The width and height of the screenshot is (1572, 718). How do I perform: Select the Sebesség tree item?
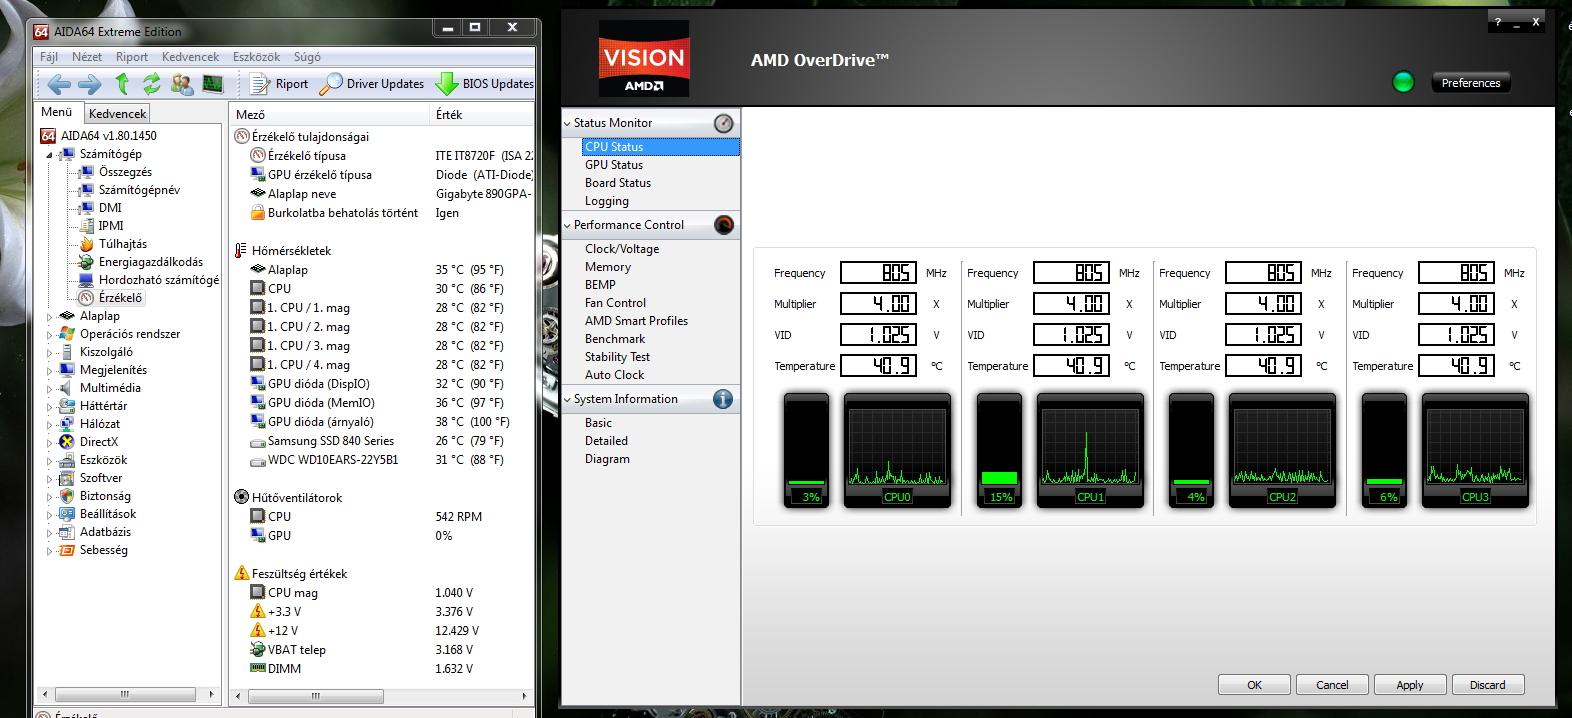(103, 550)
